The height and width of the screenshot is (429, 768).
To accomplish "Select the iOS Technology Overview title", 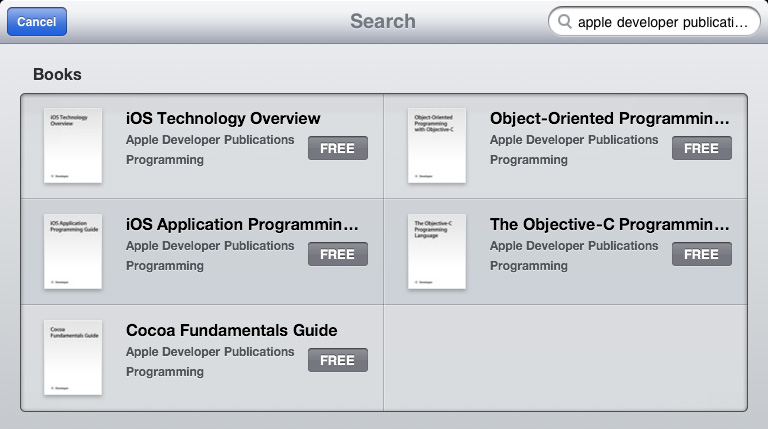I will 223,119.
